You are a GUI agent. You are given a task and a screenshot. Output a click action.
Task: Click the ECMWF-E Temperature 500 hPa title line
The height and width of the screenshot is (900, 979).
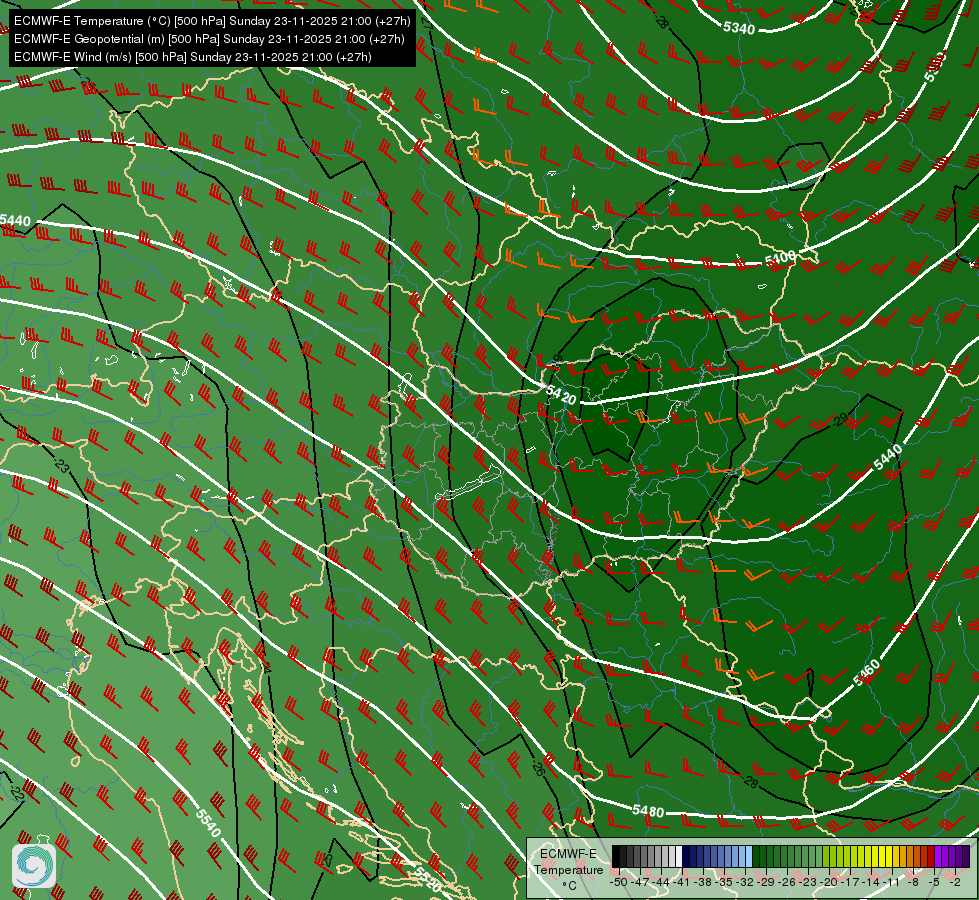pyautogui.click(x=212, y=21)
